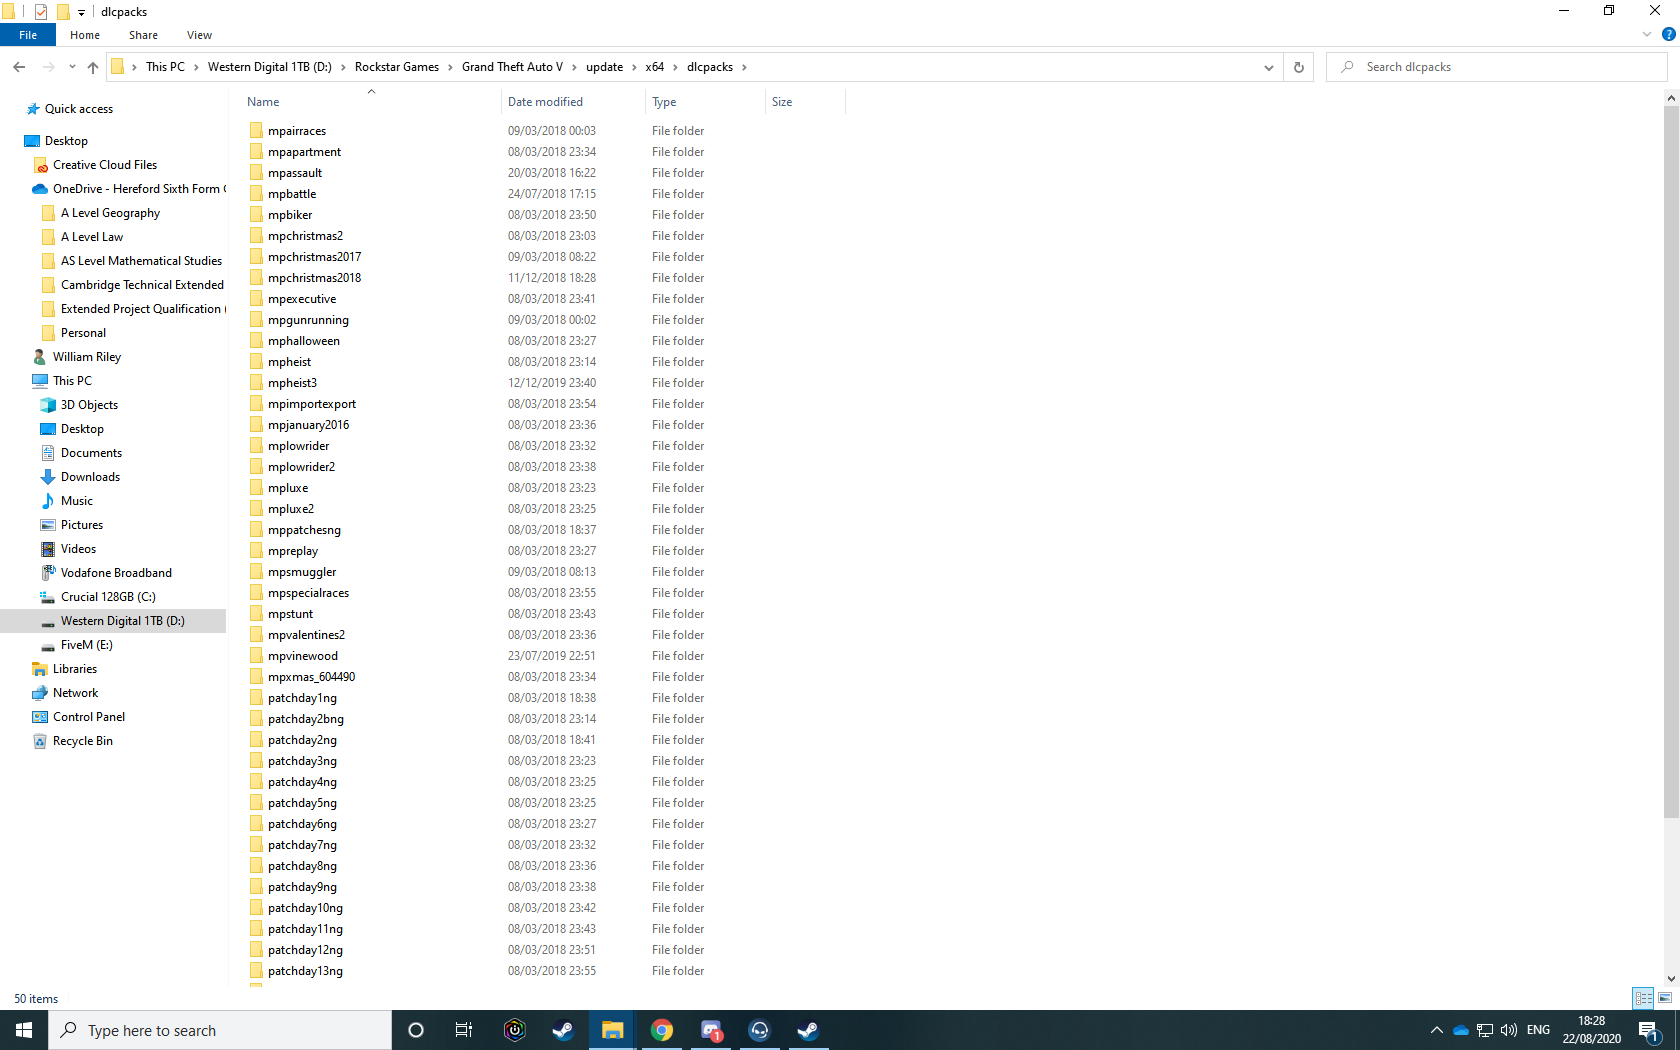Expand the ribbon chevron

1647,35
